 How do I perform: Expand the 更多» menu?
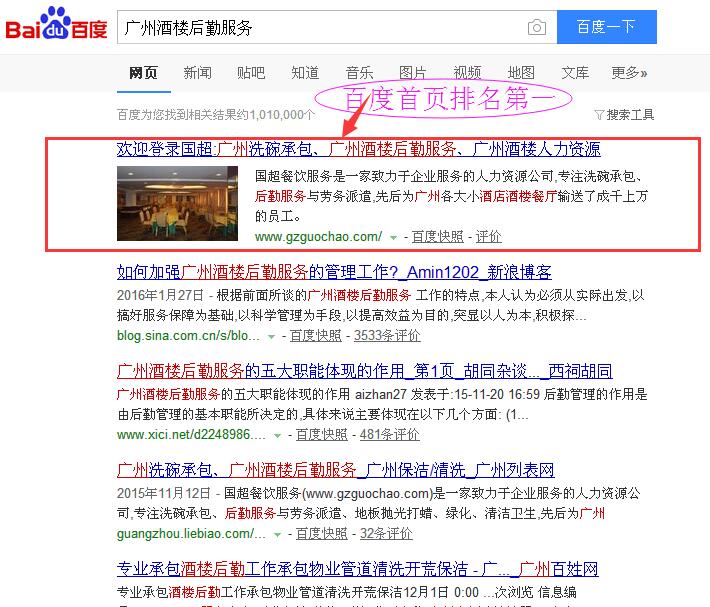click(x=629, y=73)
